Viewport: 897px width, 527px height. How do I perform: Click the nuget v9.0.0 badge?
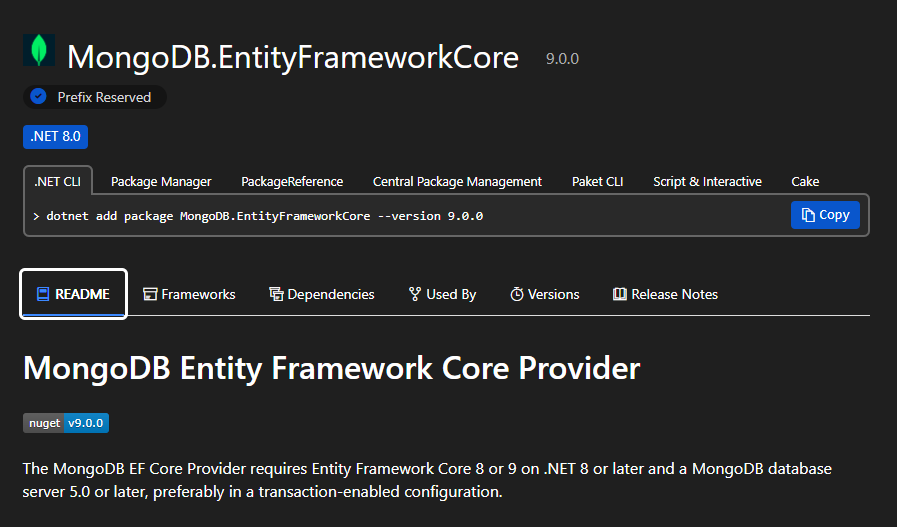66,423
